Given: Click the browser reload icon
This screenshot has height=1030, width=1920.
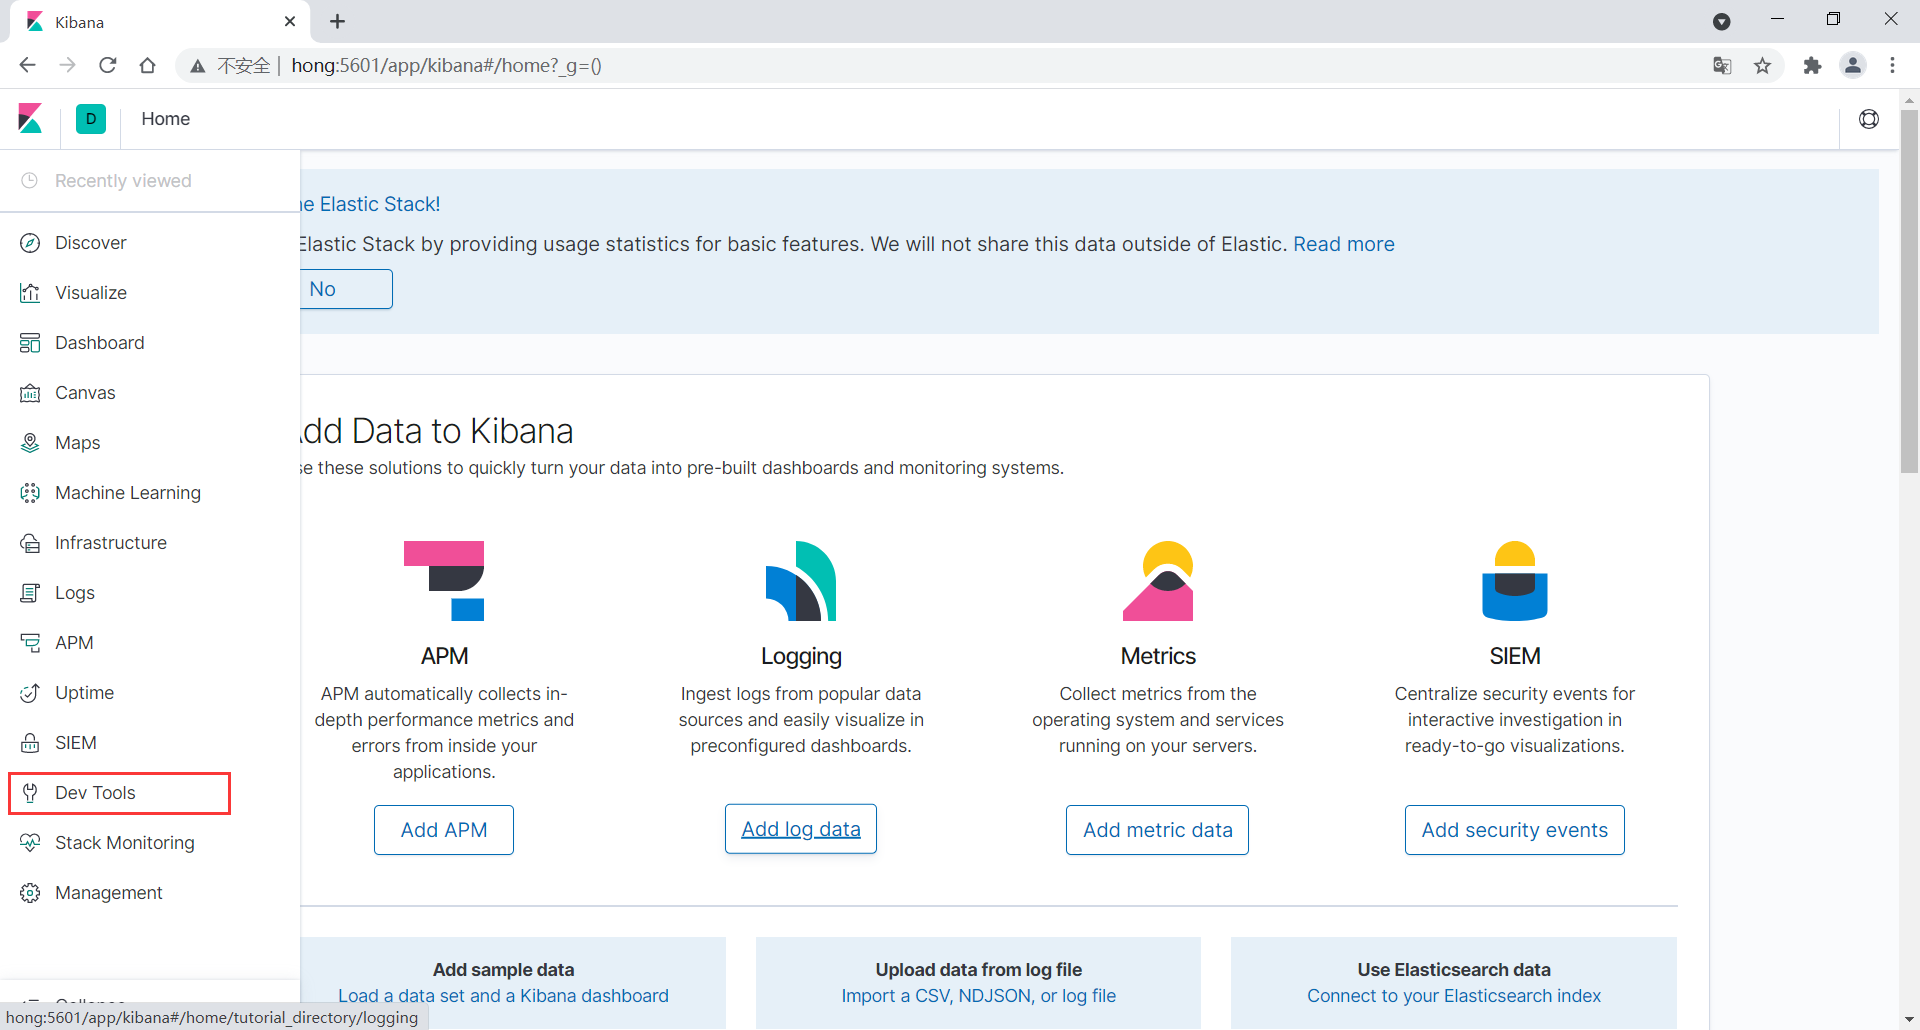Looking at the screenshot, I should tap(108, 66).
